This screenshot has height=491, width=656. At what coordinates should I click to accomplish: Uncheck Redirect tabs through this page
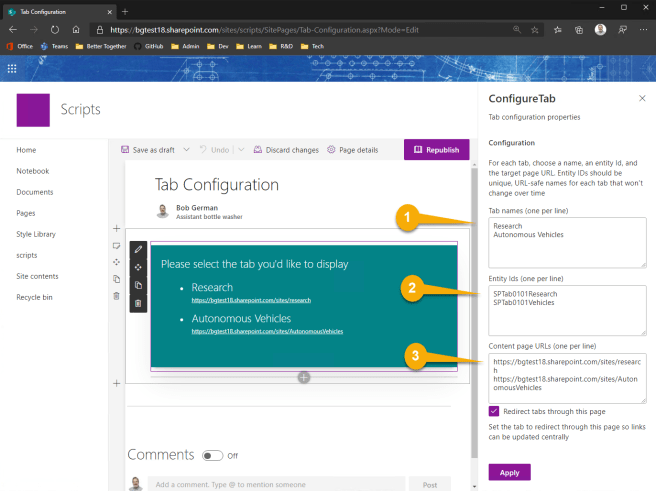(x=494, y=411)
